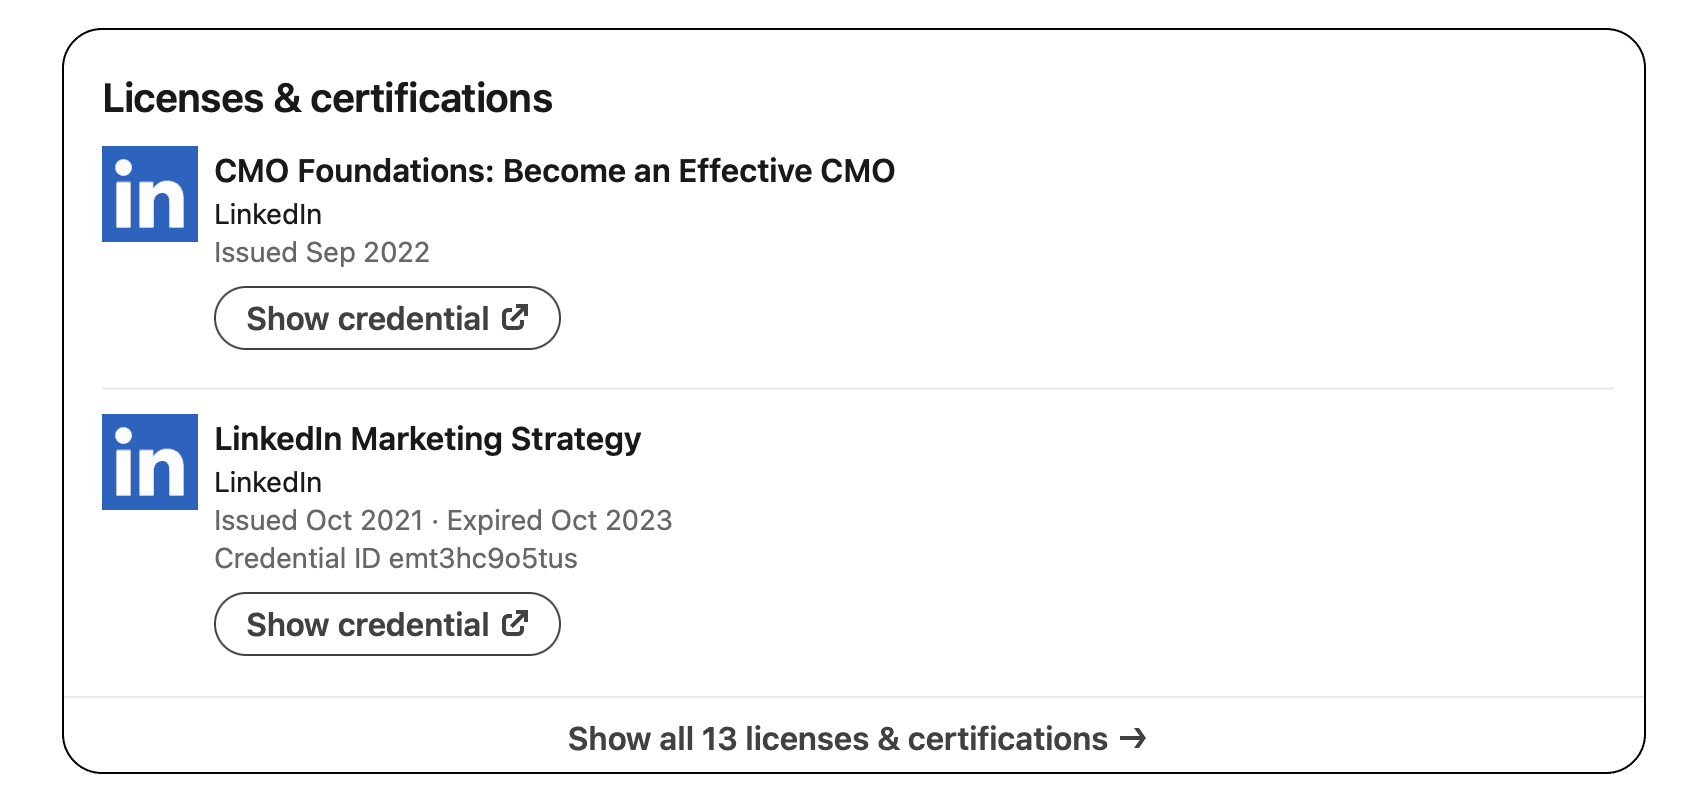
Task: Click the divider above the Show all link
Action: click(x=854, y=697)
